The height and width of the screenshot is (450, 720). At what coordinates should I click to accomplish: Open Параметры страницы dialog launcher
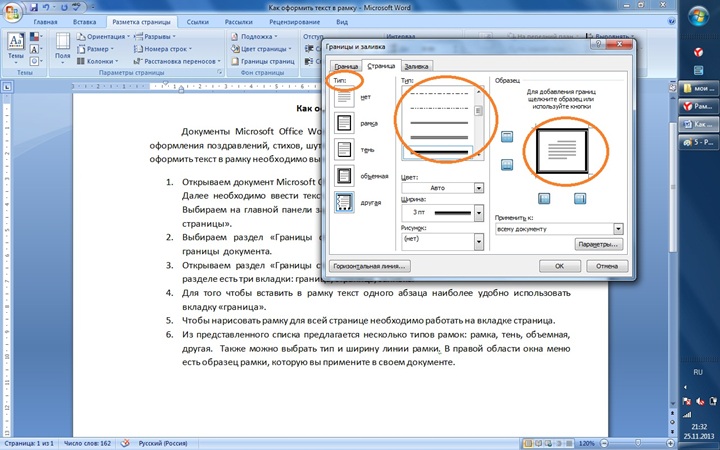(219, 73)
